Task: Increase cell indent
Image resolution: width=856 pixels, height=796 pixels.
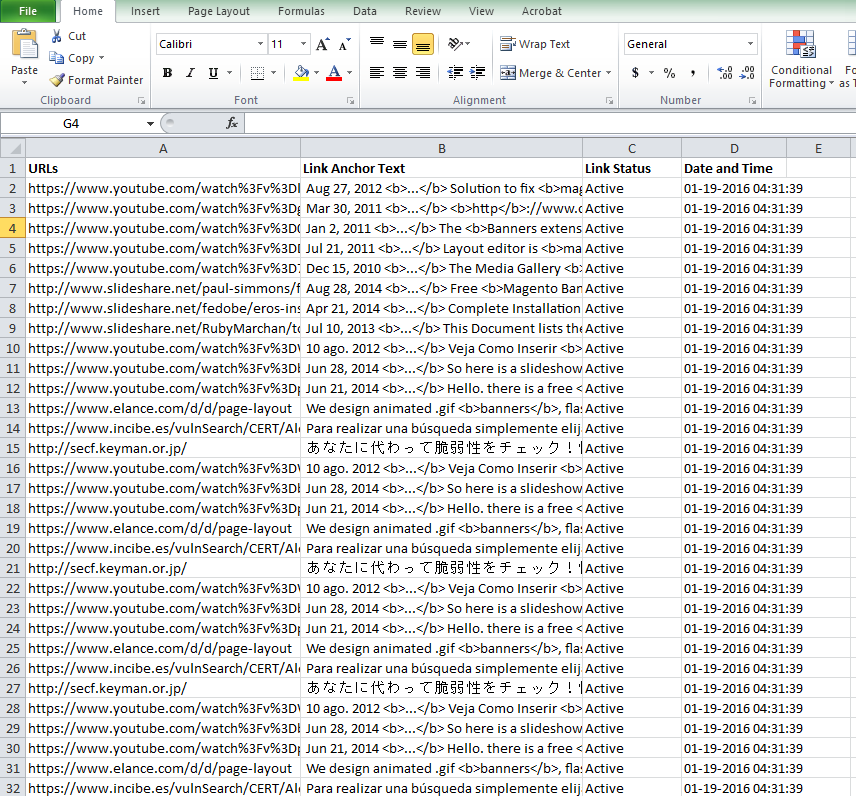Action: 477,73
